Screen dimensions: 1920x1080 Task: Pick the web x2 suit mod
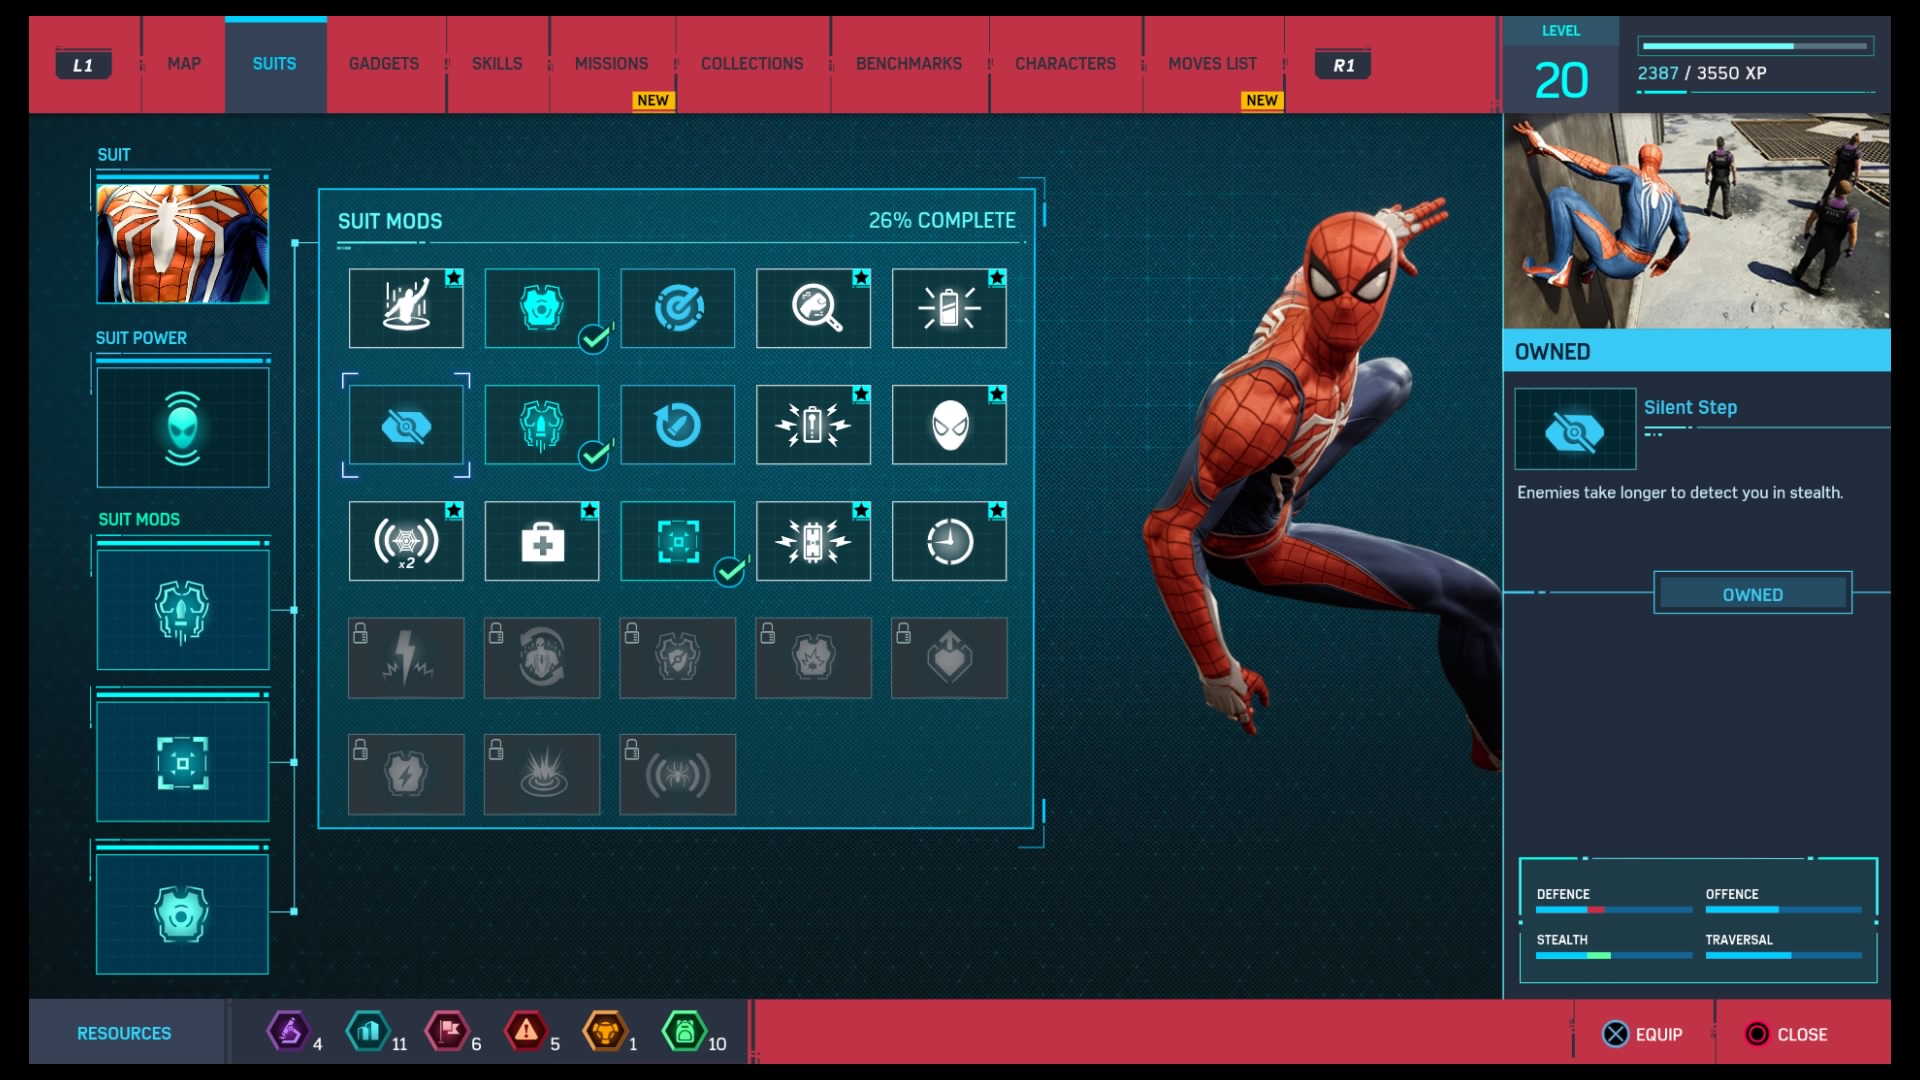406,542
